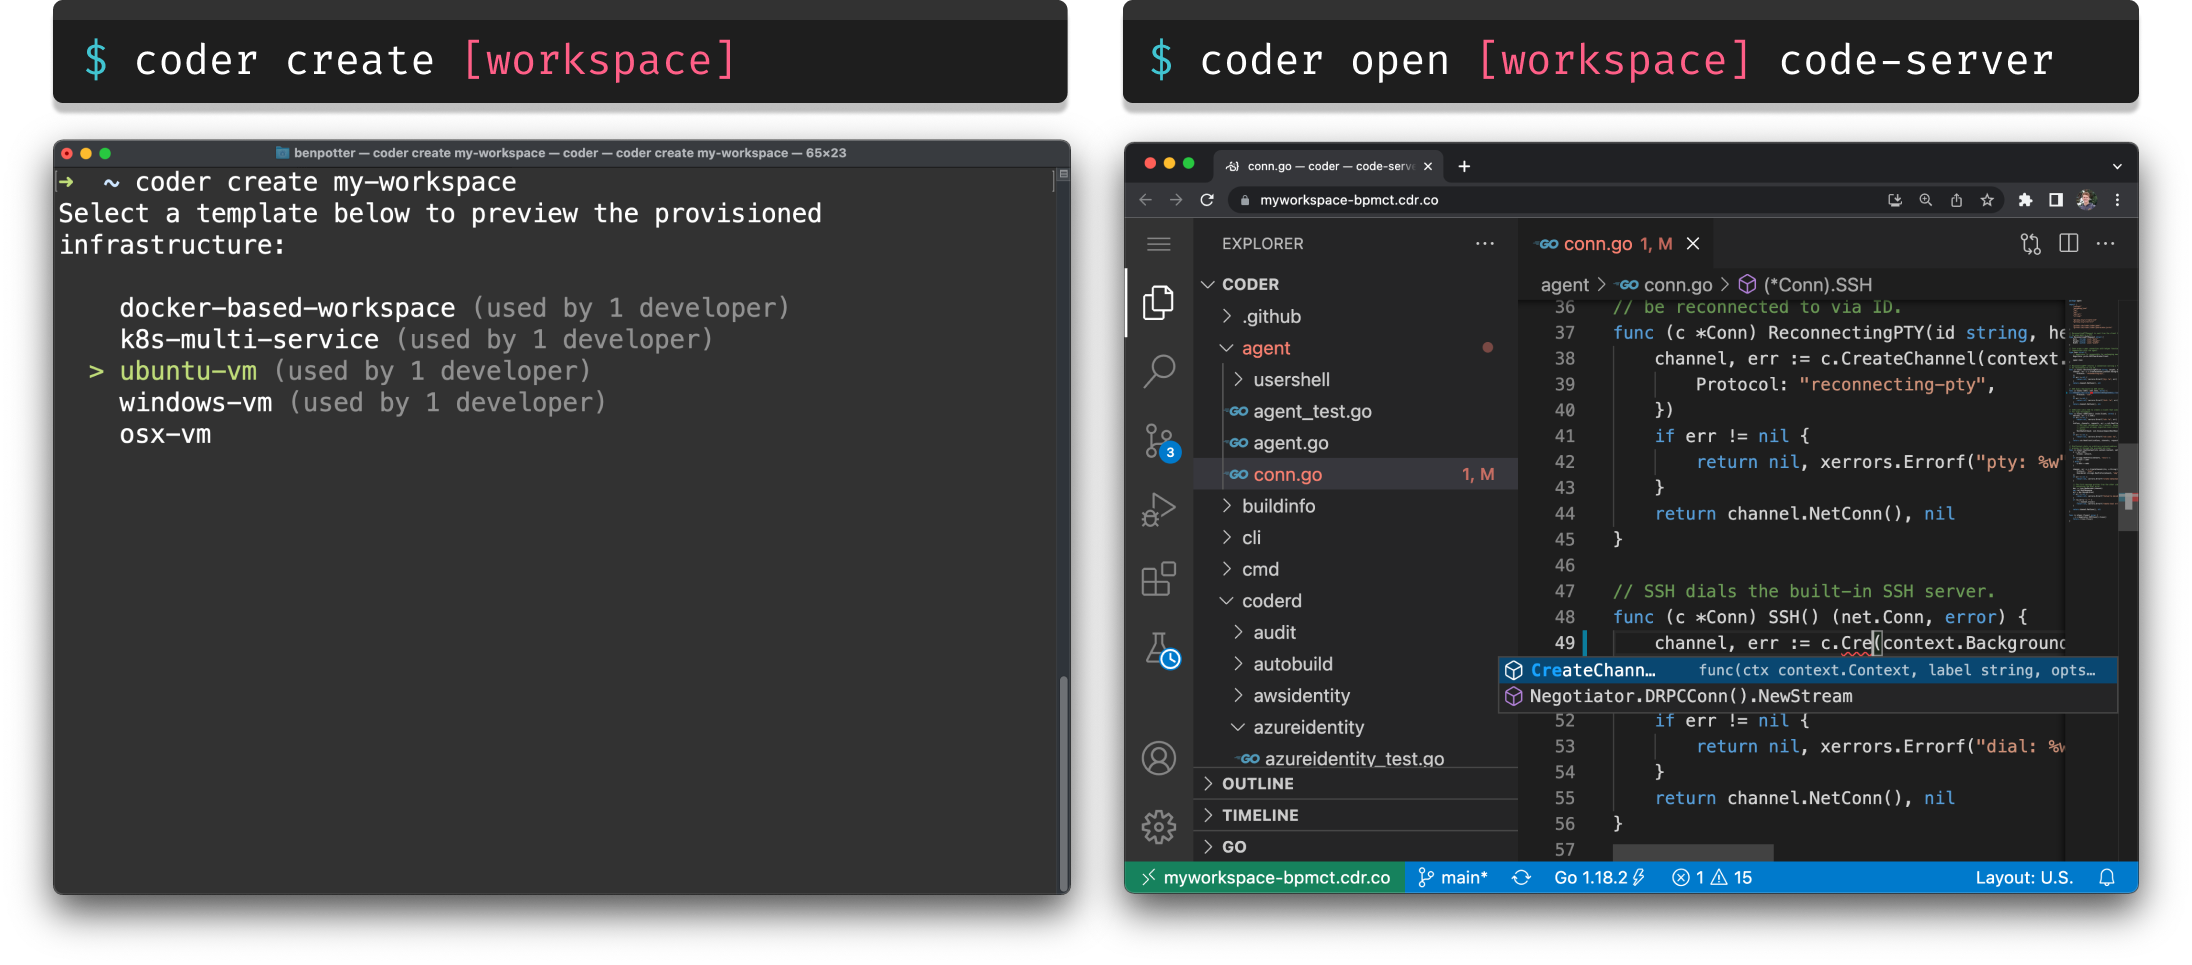
Task: Collapse the azureidentity folder
Action: point(1356,727)
